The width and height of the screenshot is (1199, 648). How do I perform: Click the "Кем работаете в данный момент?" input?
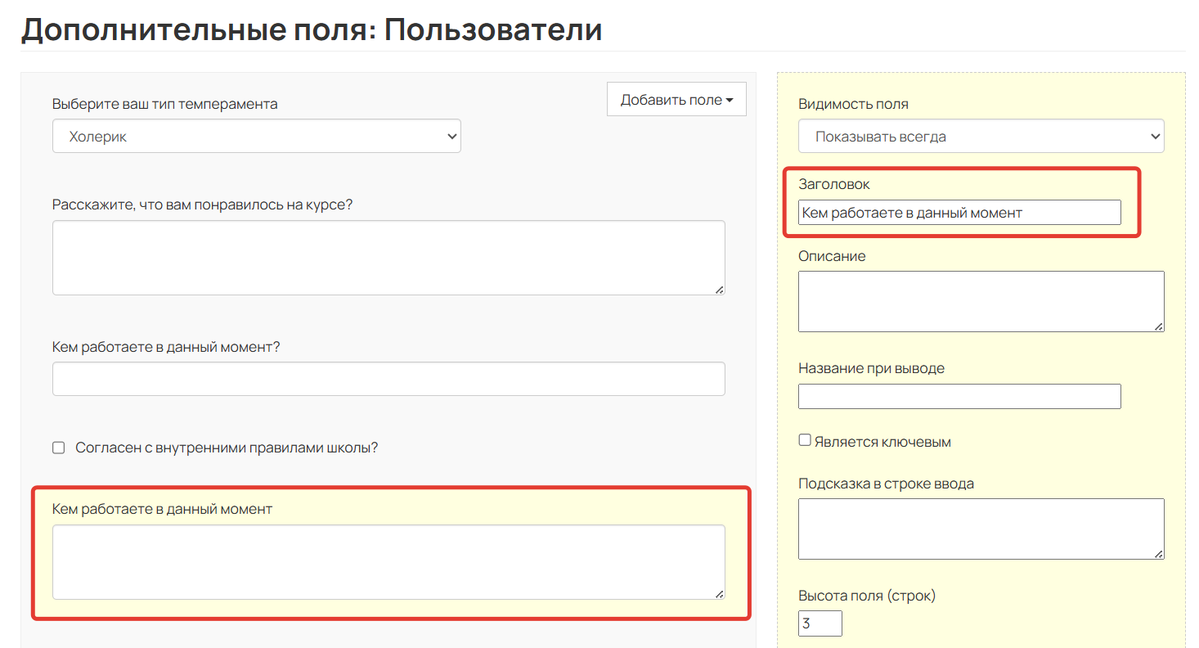(388, 378)
